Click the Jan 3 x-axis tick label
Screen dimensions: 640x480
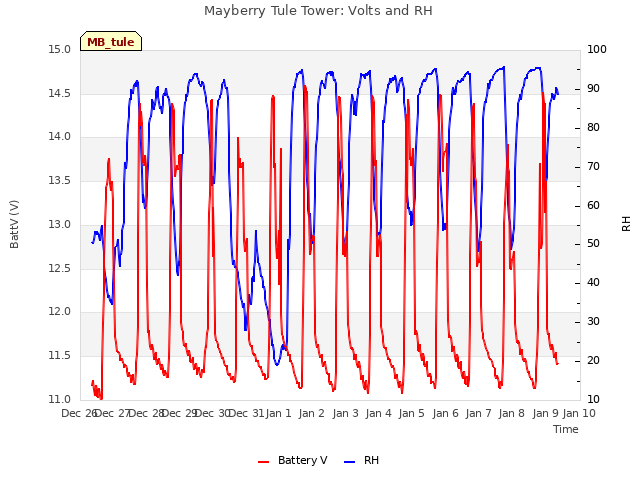[x=345, y=413]
